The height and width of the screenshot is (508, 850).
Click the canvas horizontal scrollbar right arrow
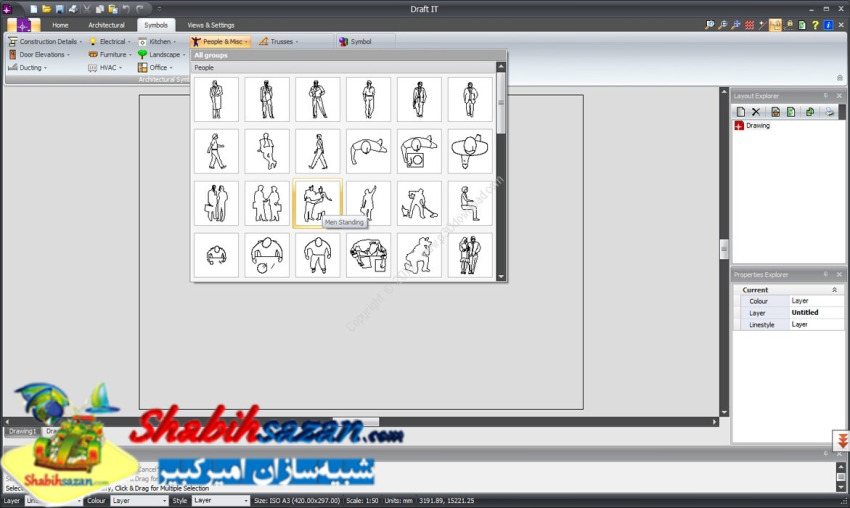point(714,422)
